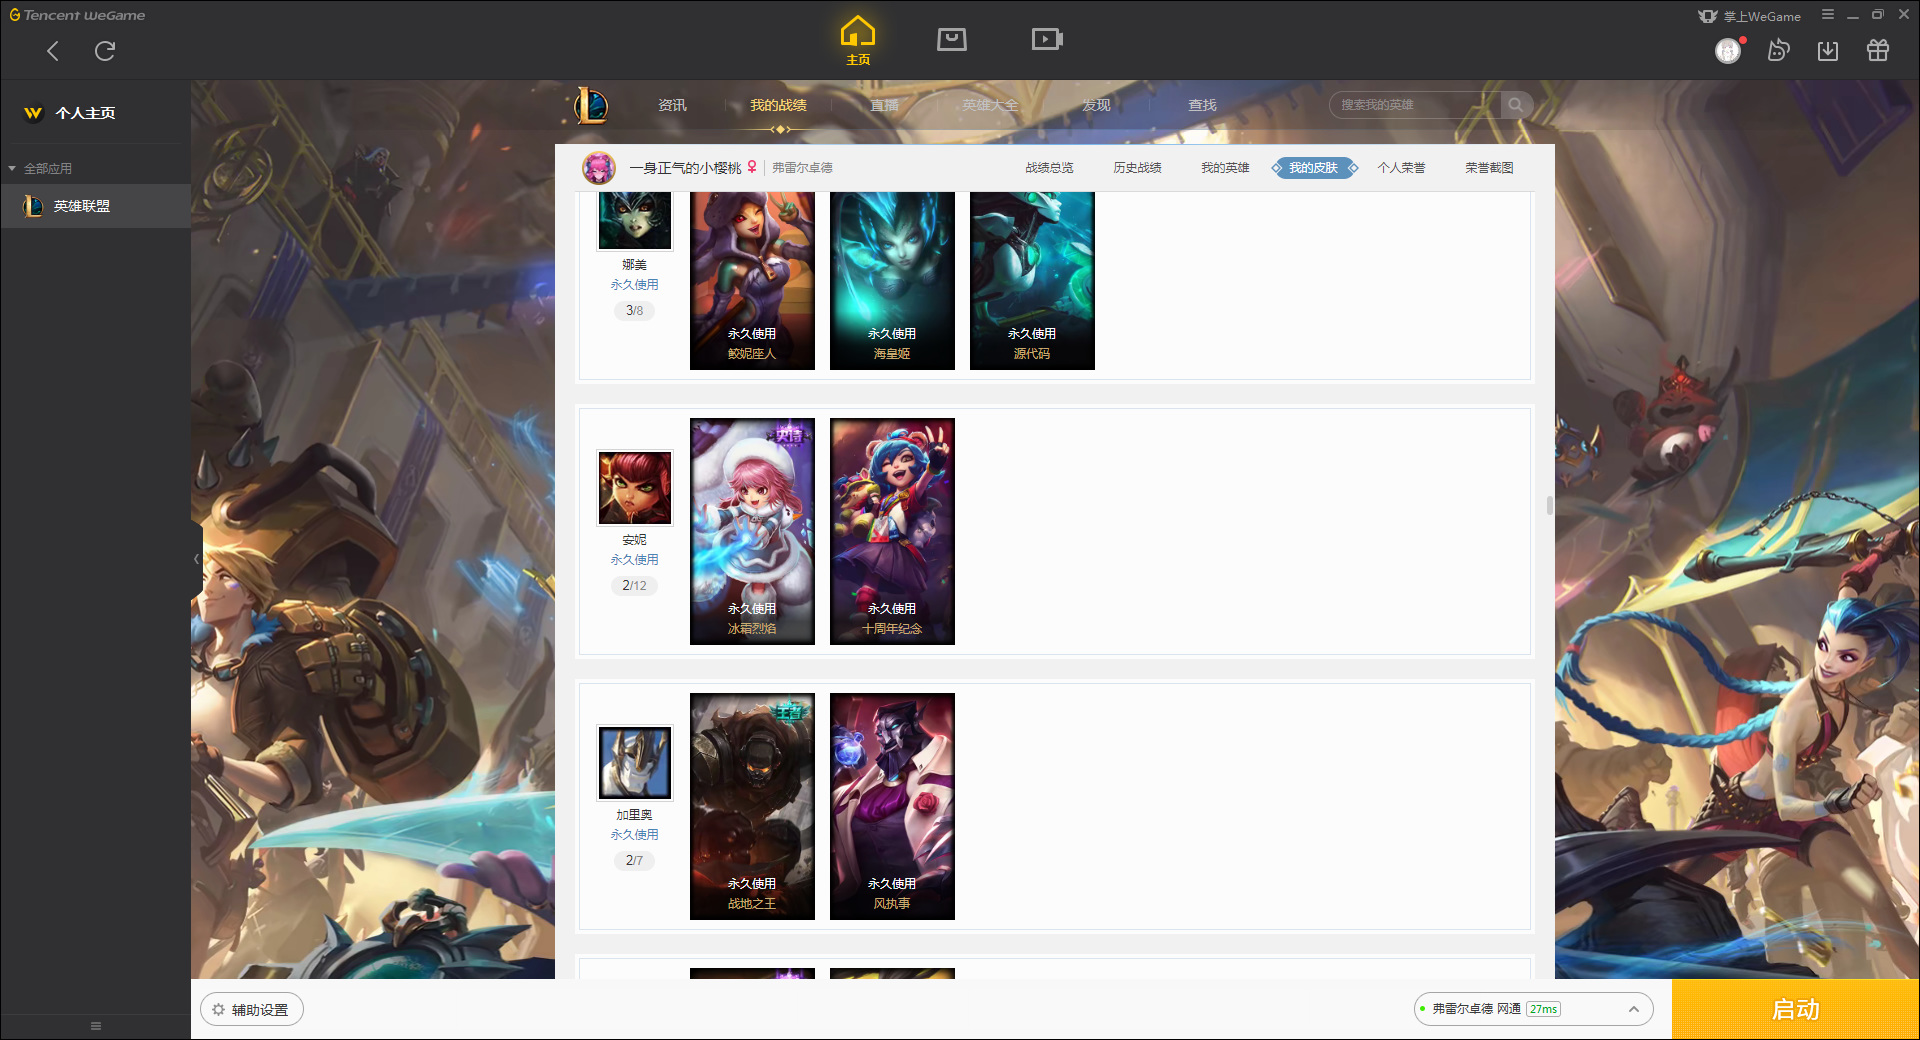Open the 鲛妮座人 skin card
Screen dimensions: 1920x1040
click(752, 280)
